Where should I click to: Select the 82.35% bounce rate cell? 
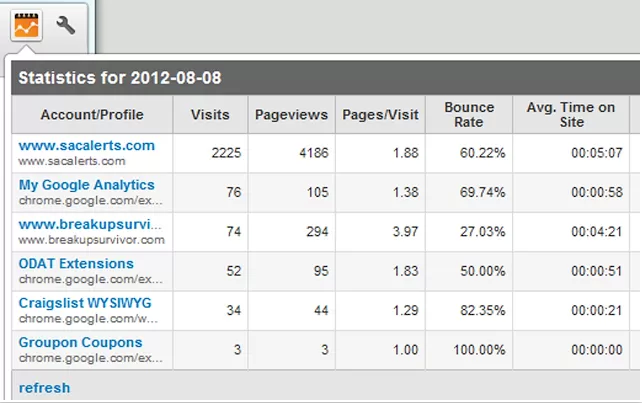[x=482, y=310]
